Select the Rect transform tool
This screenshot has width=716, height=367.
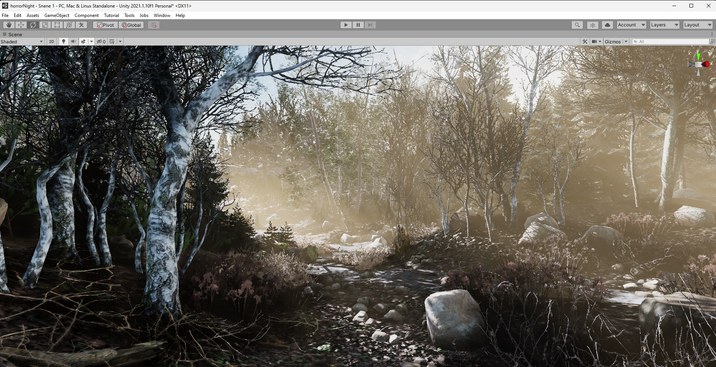57,25
